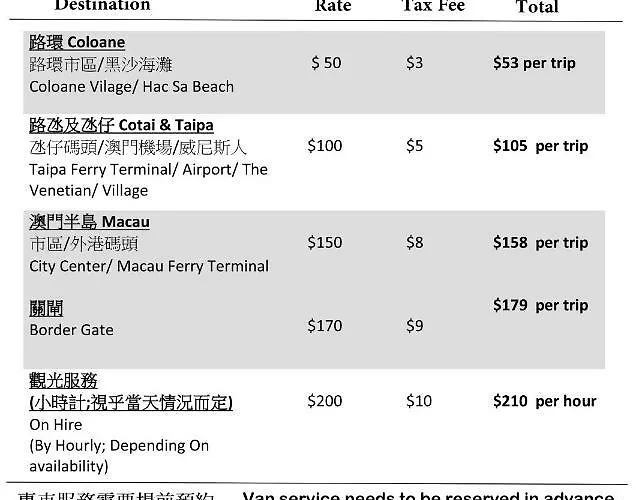
Task: Click the $105 per trip total
Action: click(x=540, y=146)
